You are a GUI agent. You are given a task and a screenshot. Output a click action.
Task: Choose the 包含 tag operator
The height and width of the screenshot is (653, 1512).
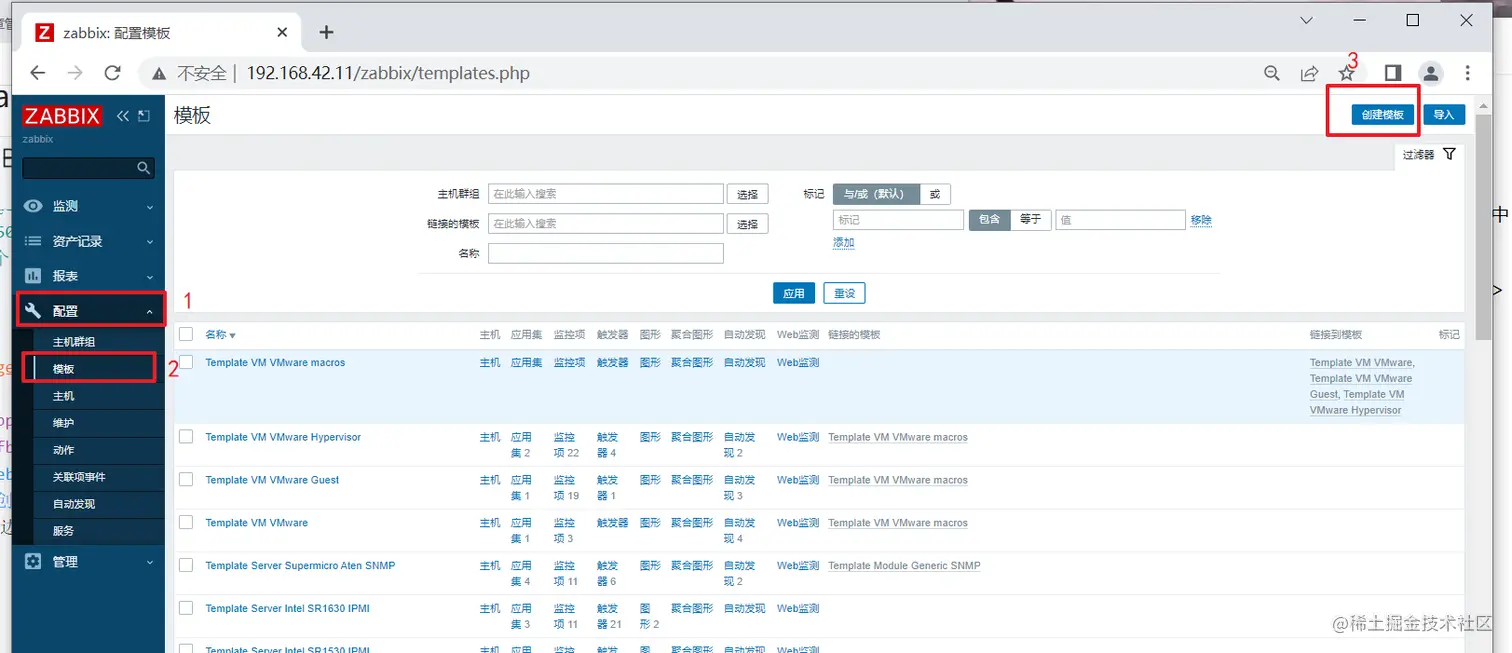(989, 220)
